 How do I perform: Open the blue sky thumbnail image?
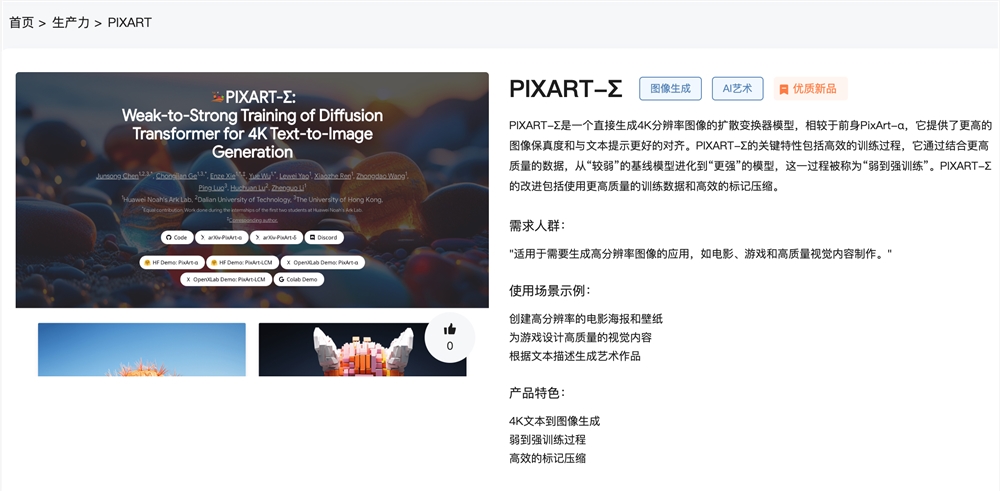(142, 349)
